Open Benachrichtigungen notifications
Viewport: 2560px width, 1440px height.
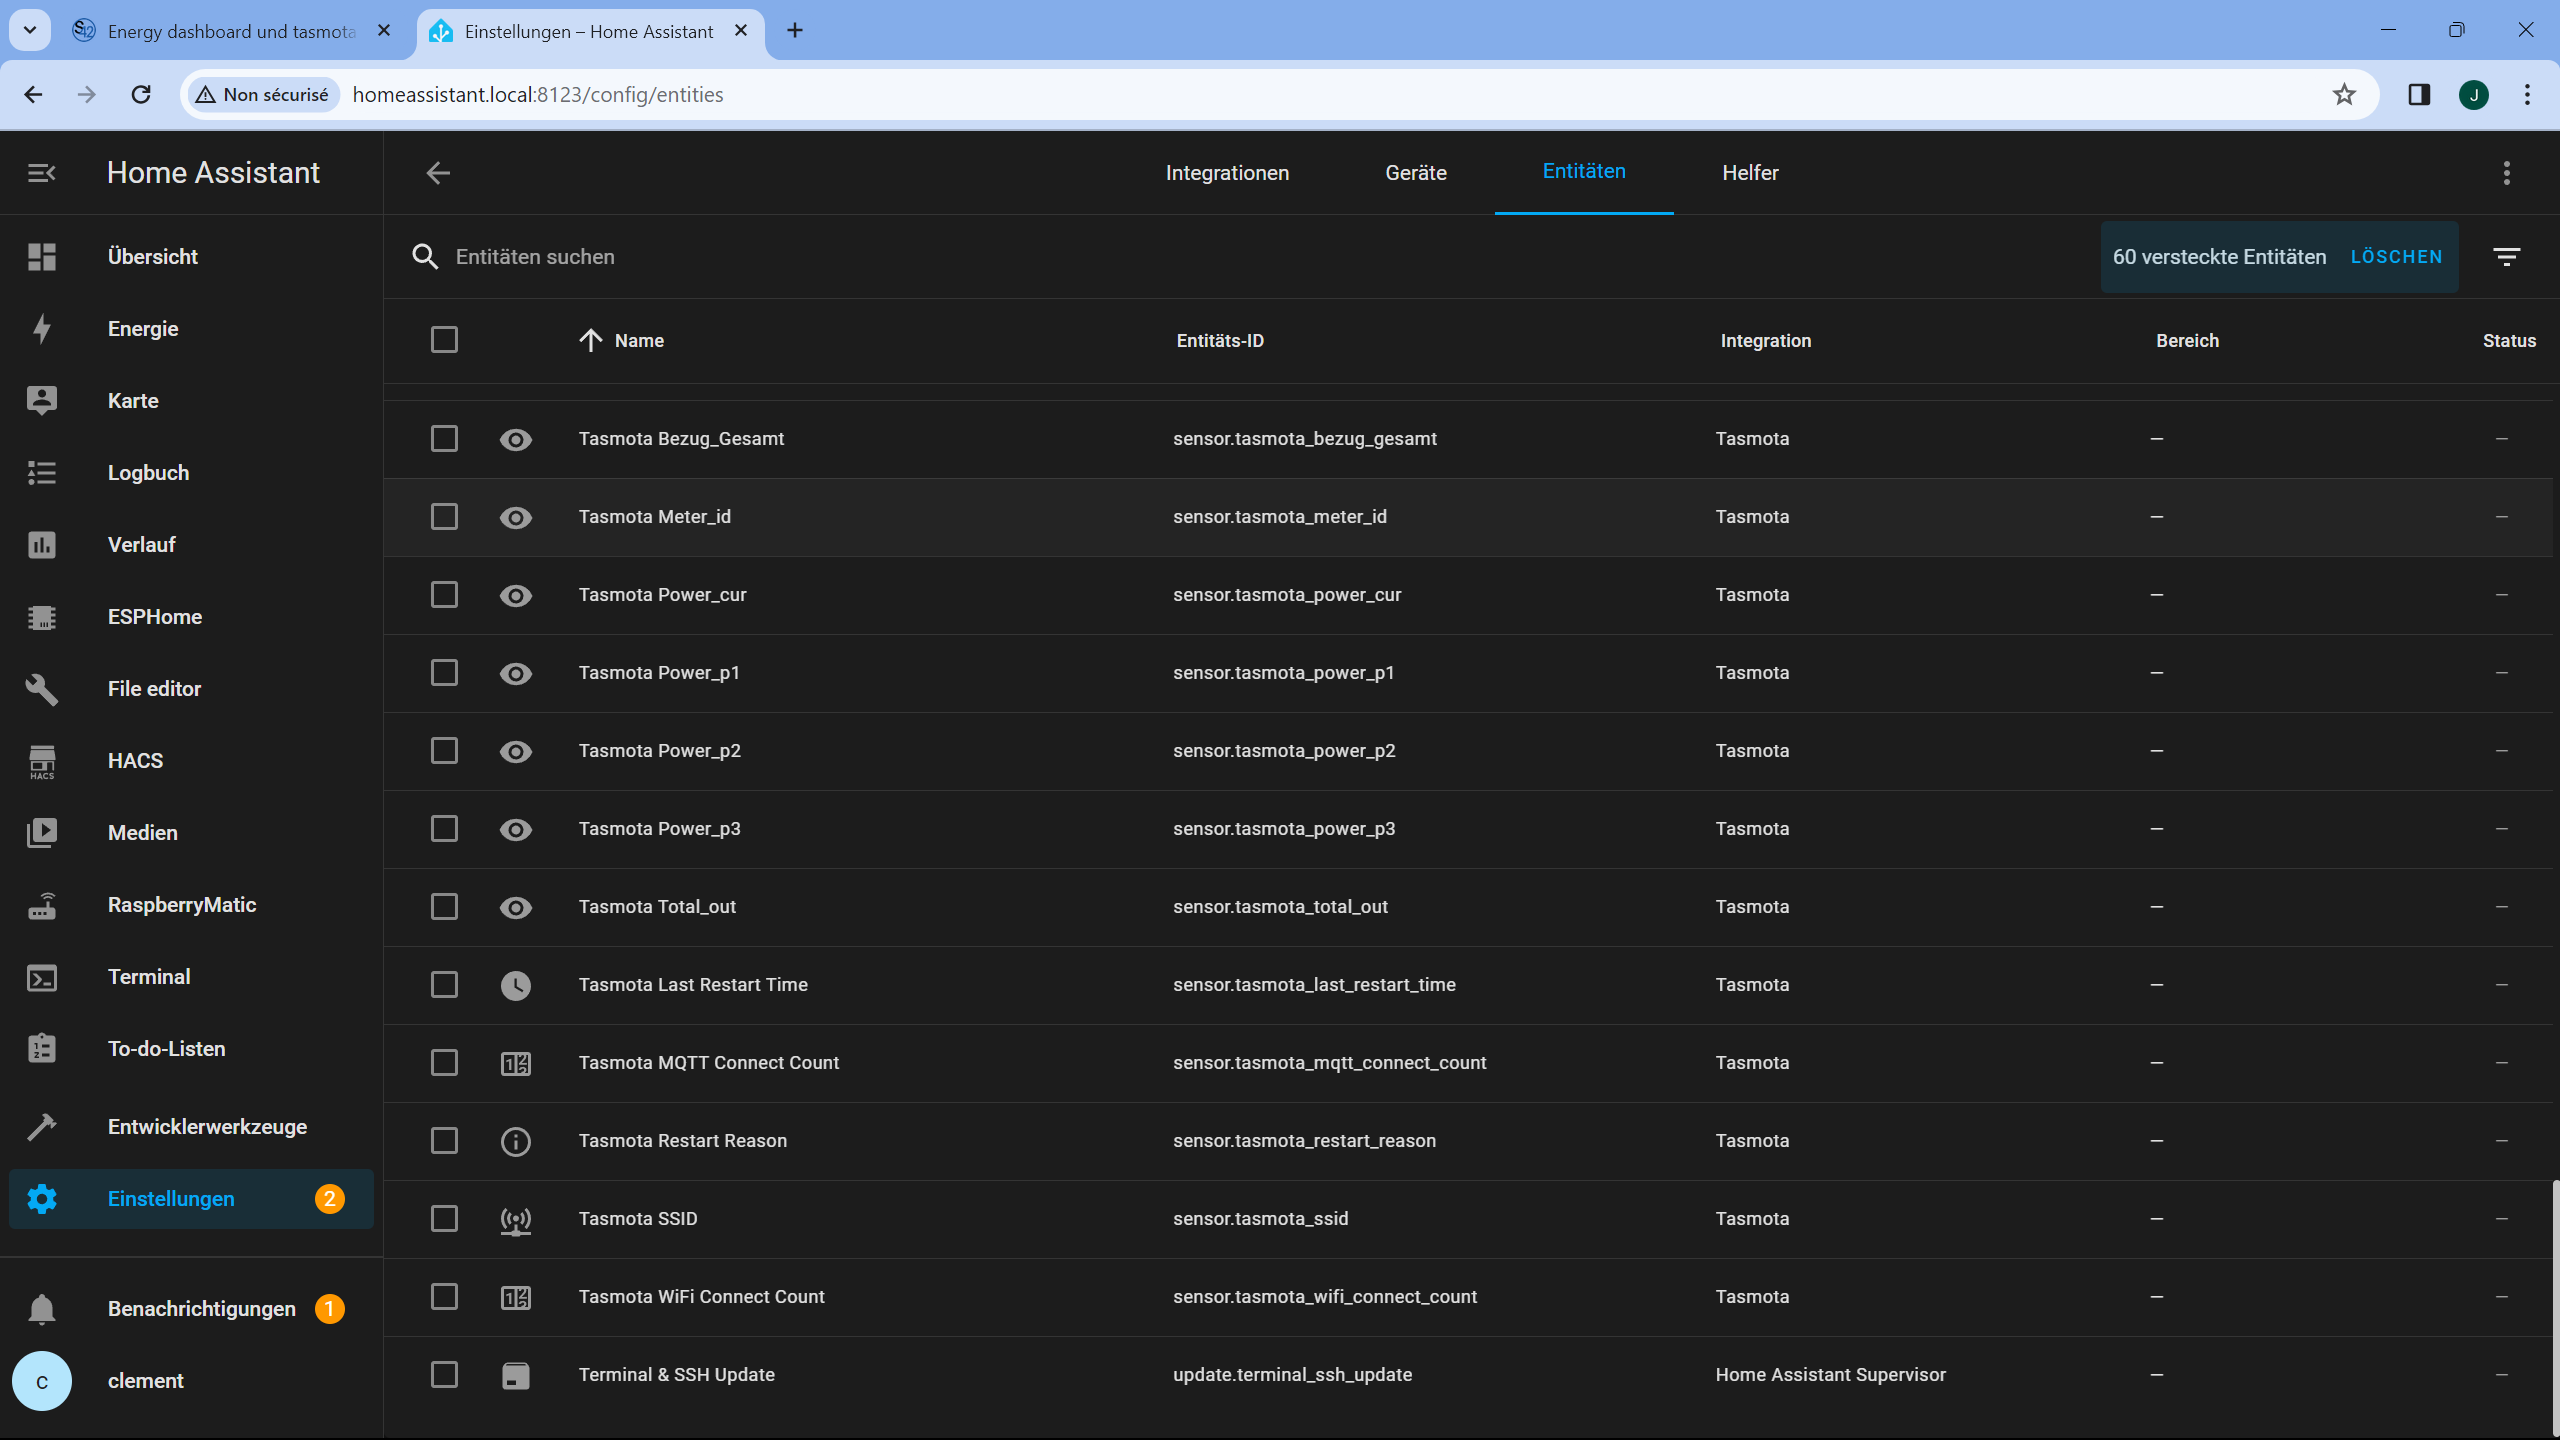click(x=191, y=1309)
